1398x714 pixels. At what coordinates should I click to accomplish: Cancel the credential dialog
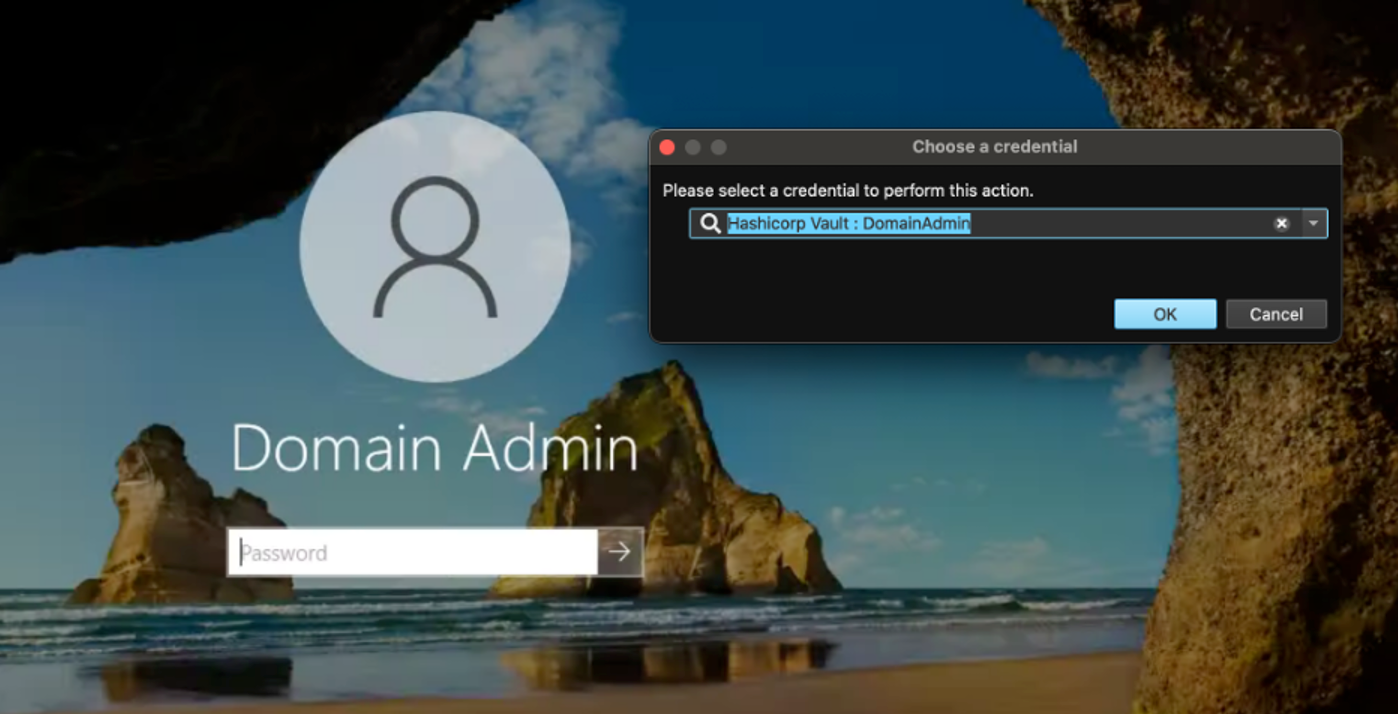1276,314
